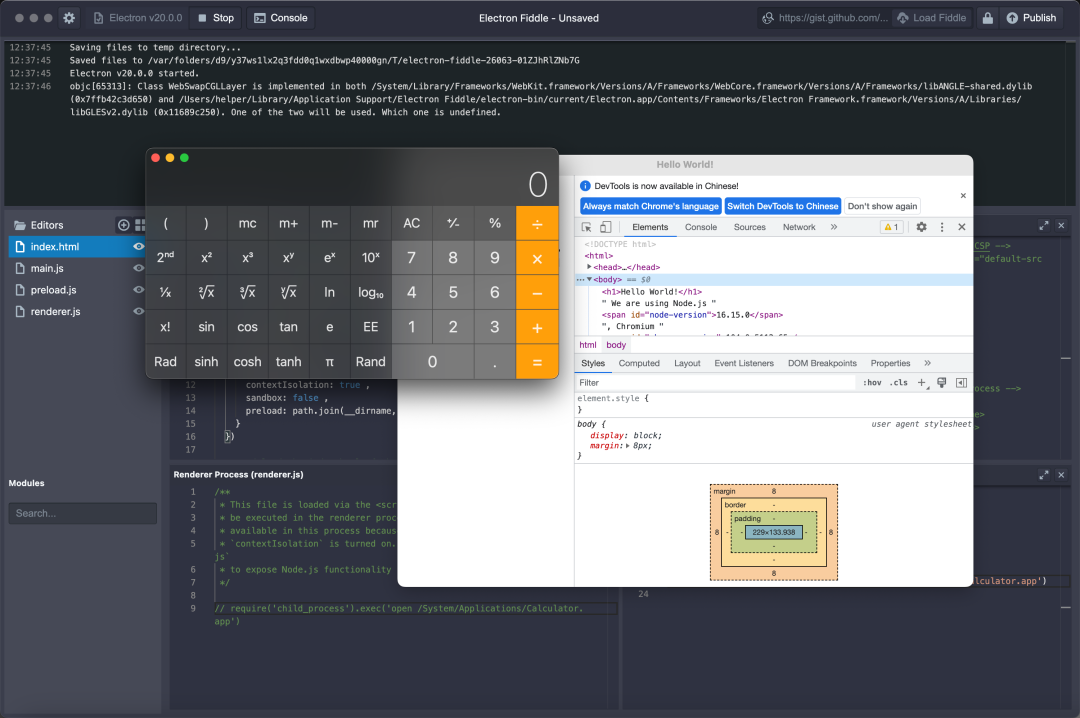
Task: Open the DevTools three-dot menu
Action: pyautogui.click(x=942, y=228)
